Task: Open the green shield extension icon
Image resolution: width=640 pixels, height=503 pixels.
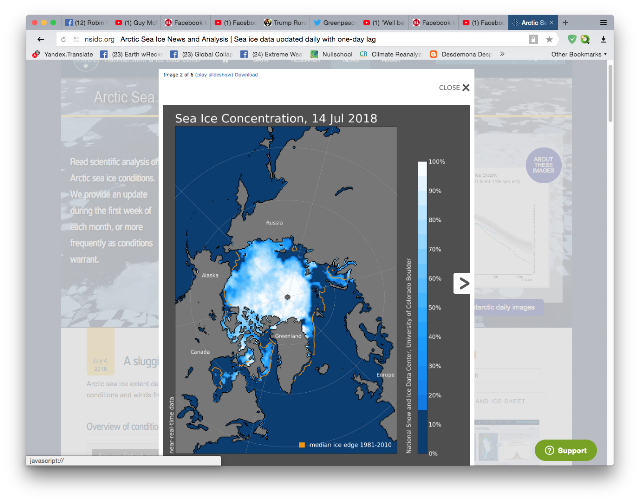Action: (572, 39)
